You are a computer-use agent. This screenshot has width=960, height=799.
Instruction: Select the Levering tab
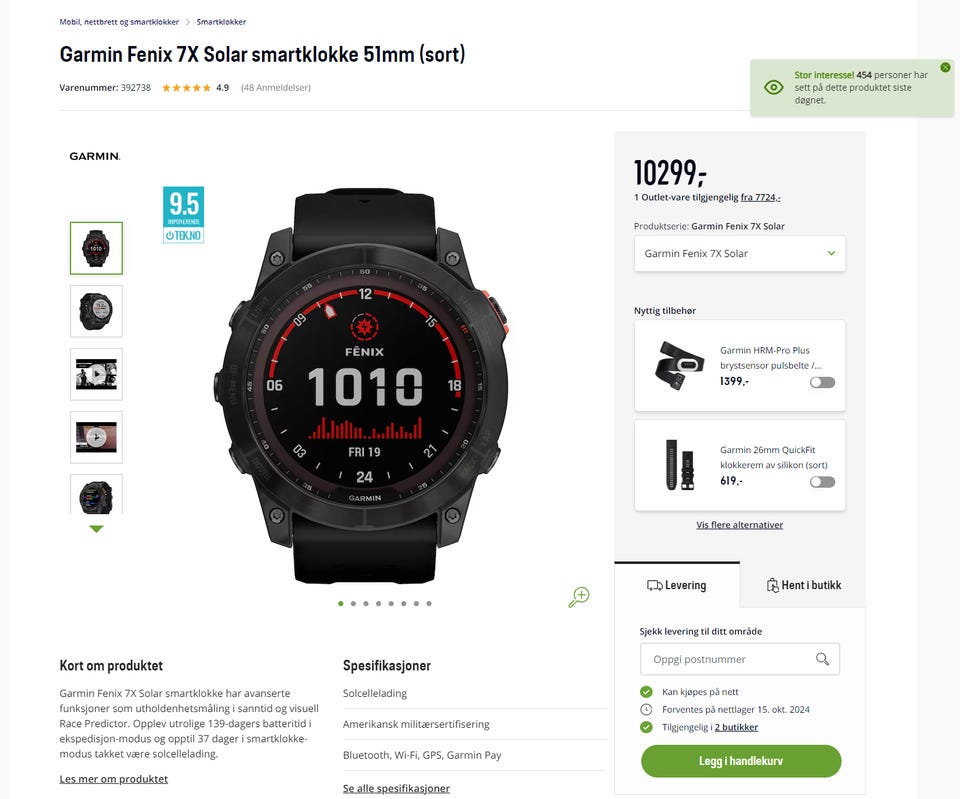[x=677, y=585]
